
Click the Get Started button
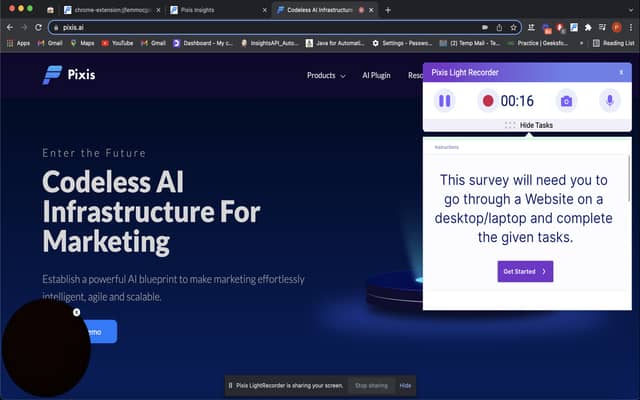tap(525, 271)
